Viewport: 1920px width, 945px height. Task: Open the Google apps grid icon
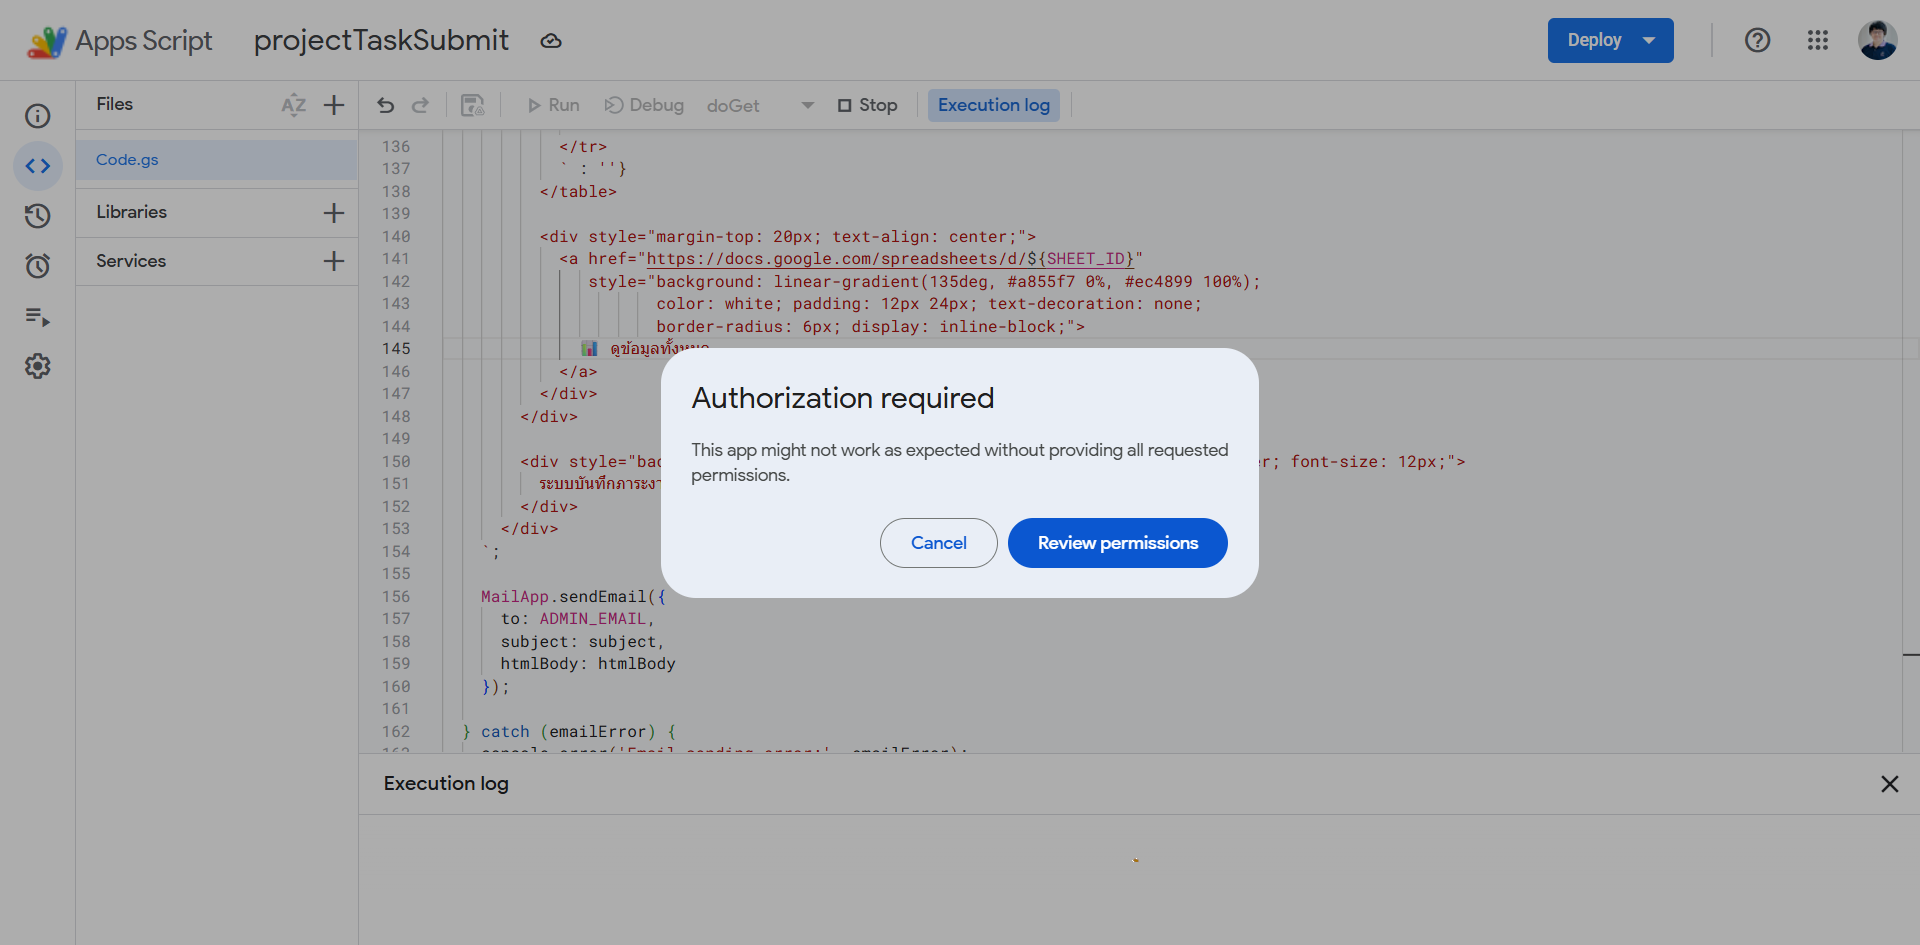1818,40
